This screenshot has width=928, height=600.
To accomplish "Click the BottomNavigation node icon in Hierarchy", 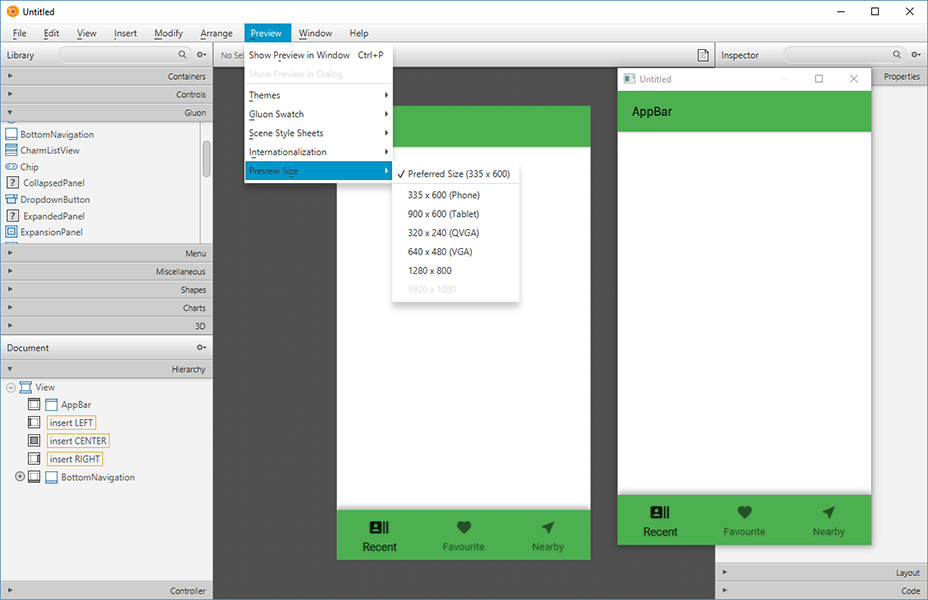I will 51,477.
